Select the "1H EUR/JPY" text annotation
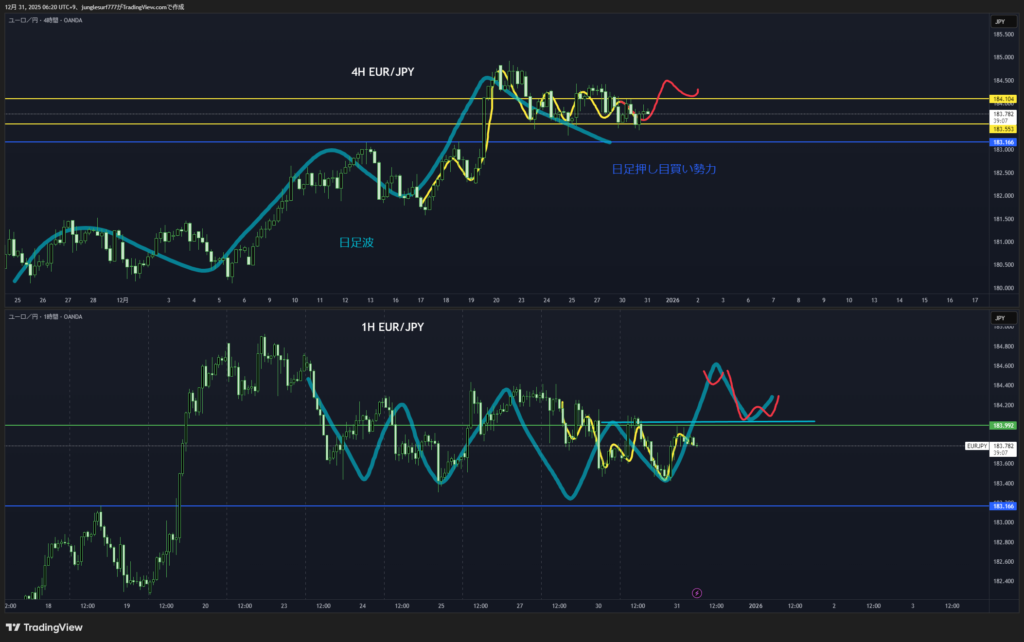Screen dimensions: 1024x642 tap(385, 326)
